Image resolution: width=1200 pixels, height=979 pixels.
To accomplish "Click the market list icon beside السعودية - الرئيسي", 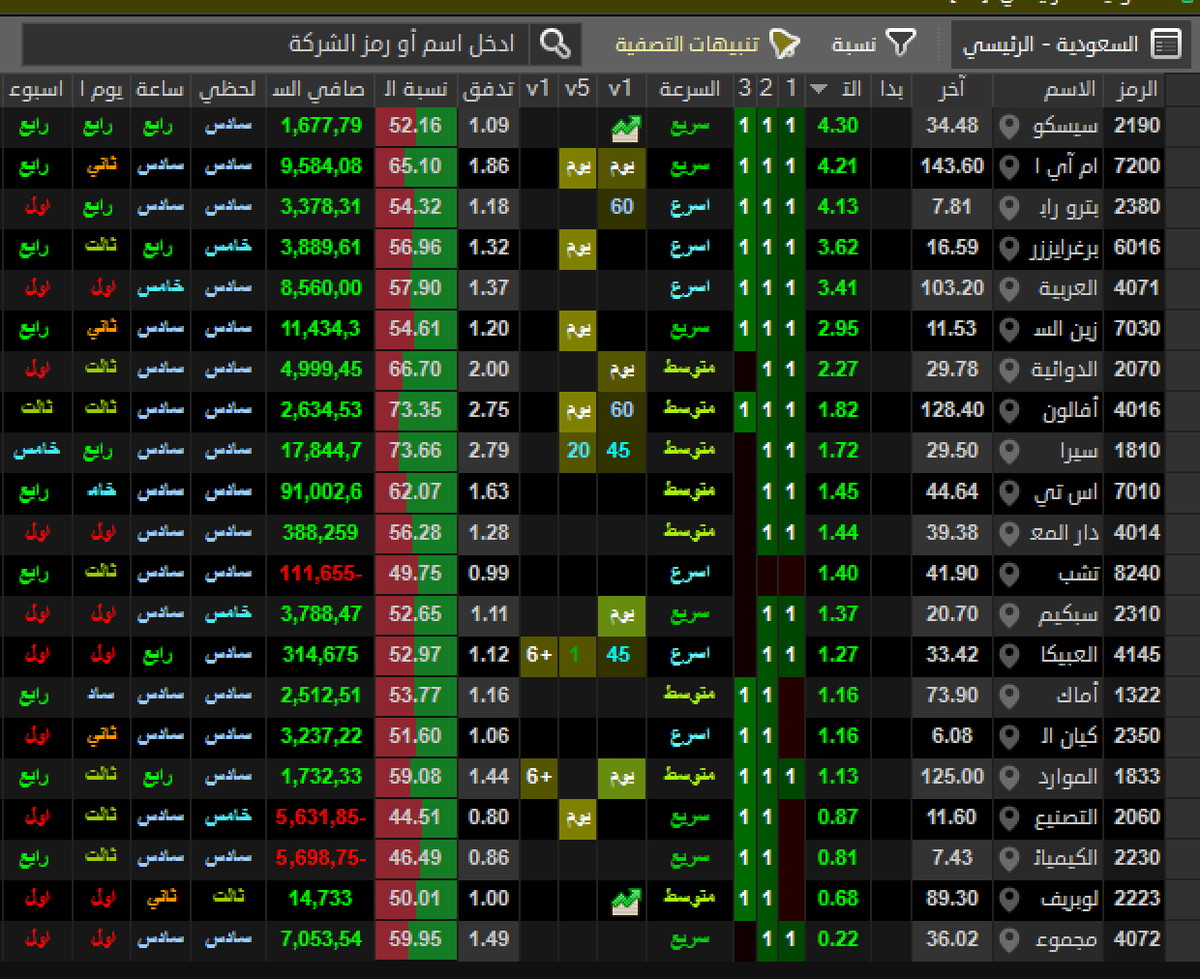I will click(x=1165, y=44).
